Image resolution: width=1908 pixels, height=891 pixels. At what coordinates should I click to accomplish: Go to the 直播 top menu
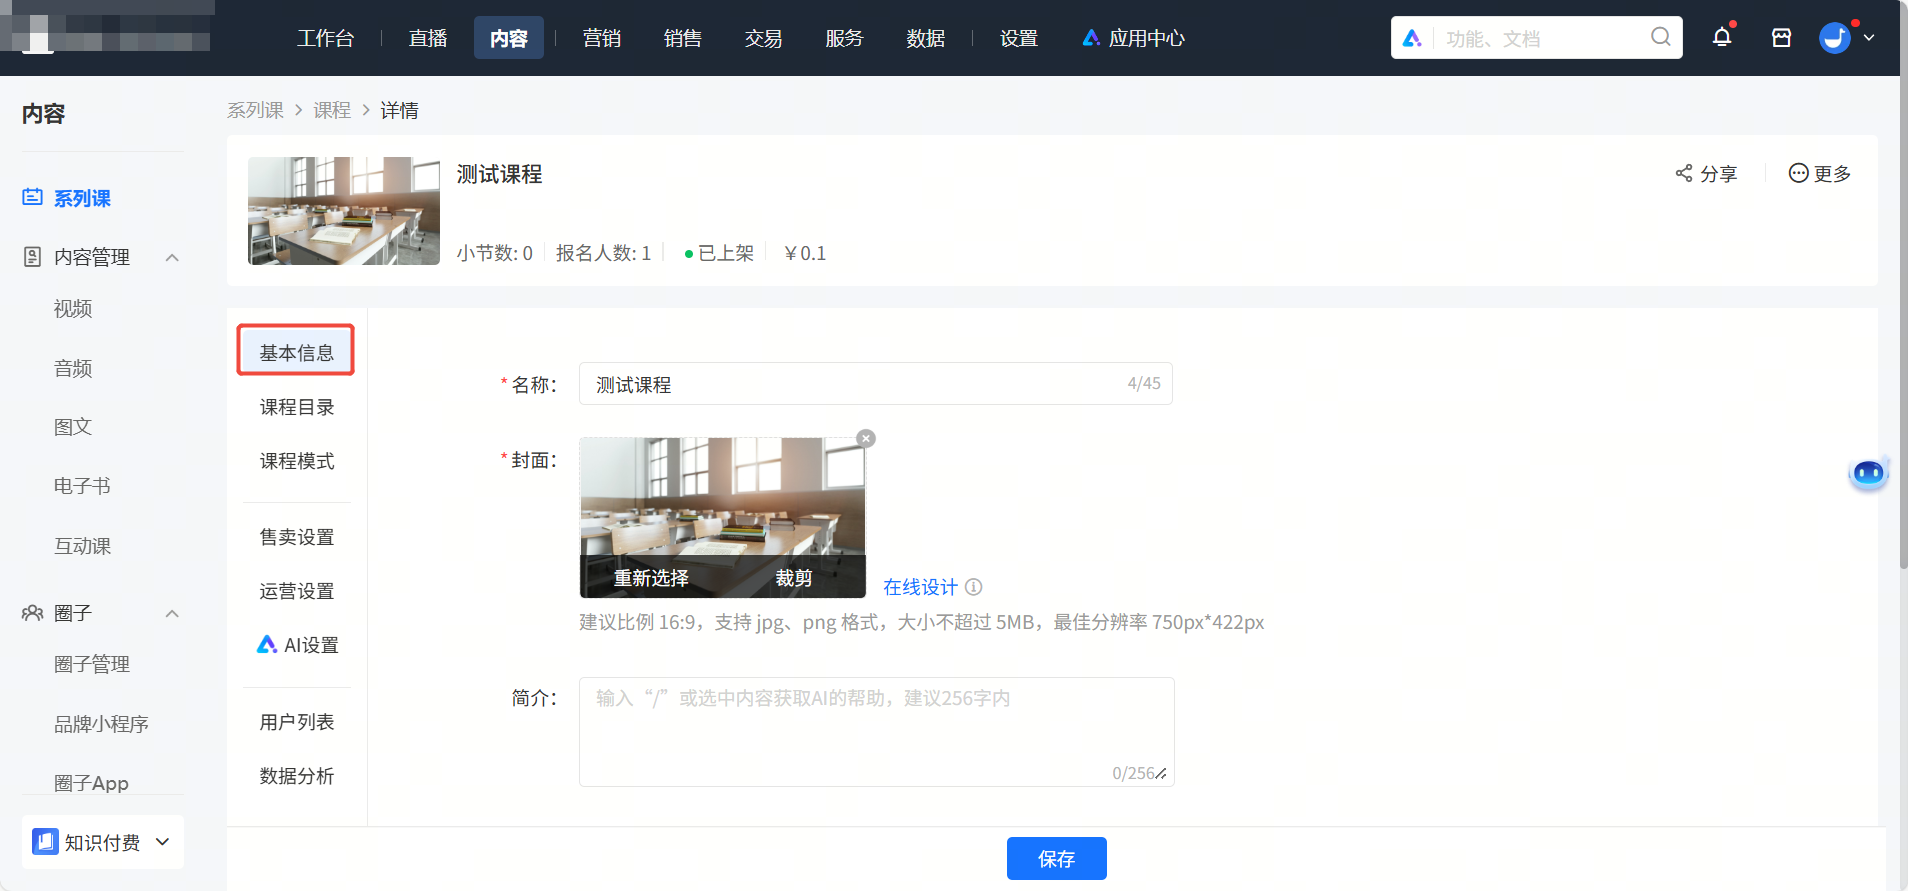pyautogui.click(x=428, y=38)
